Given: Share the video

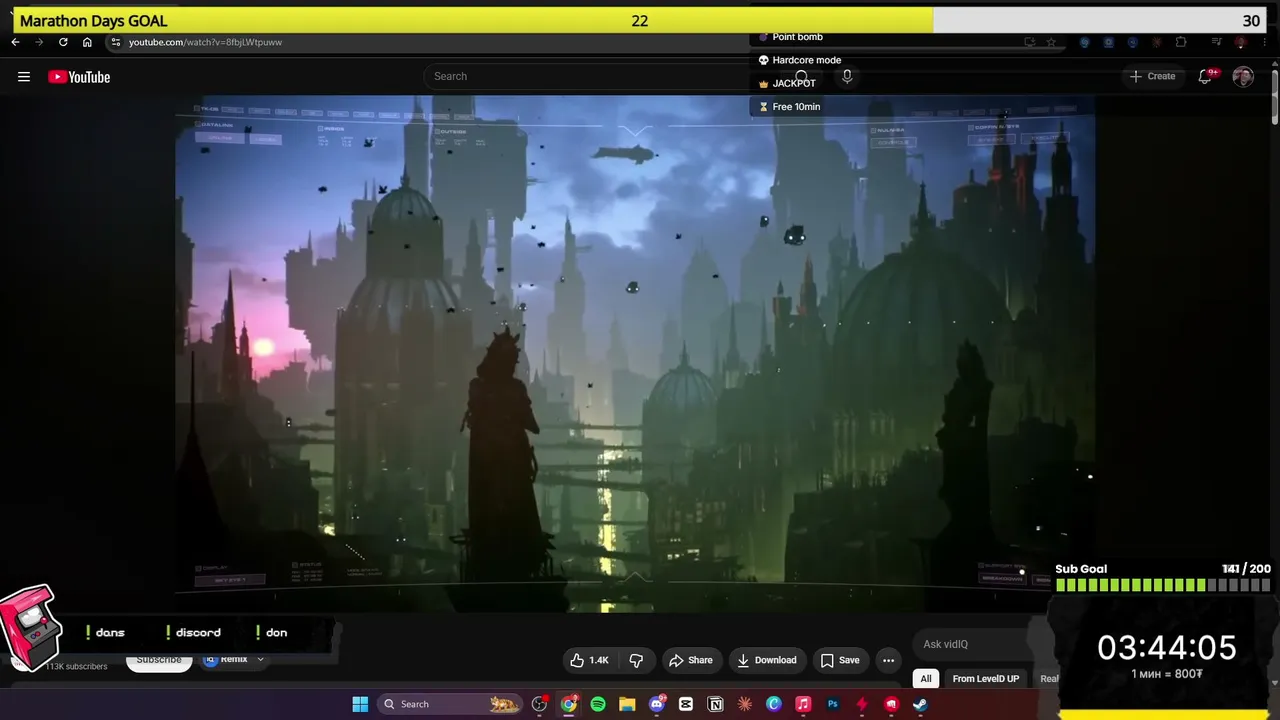Looking at the screenshot, I should [x=691, y=660].
